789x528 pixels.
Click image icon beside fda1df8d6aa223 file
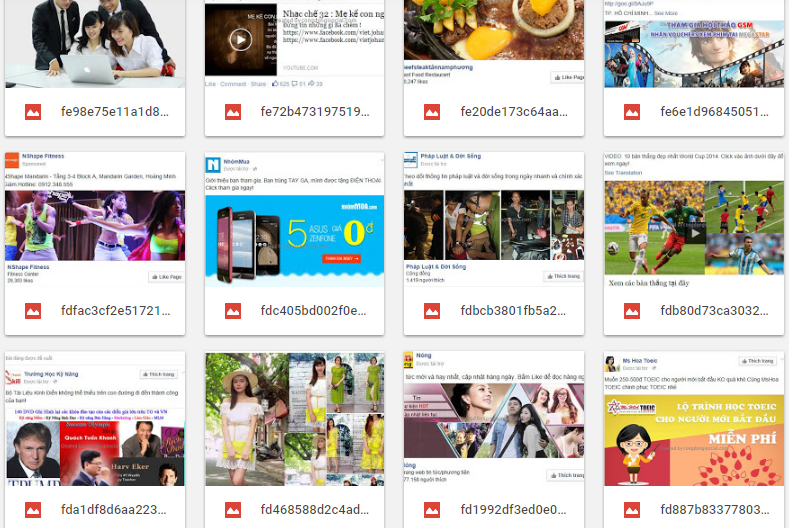[x=33, y=510]
